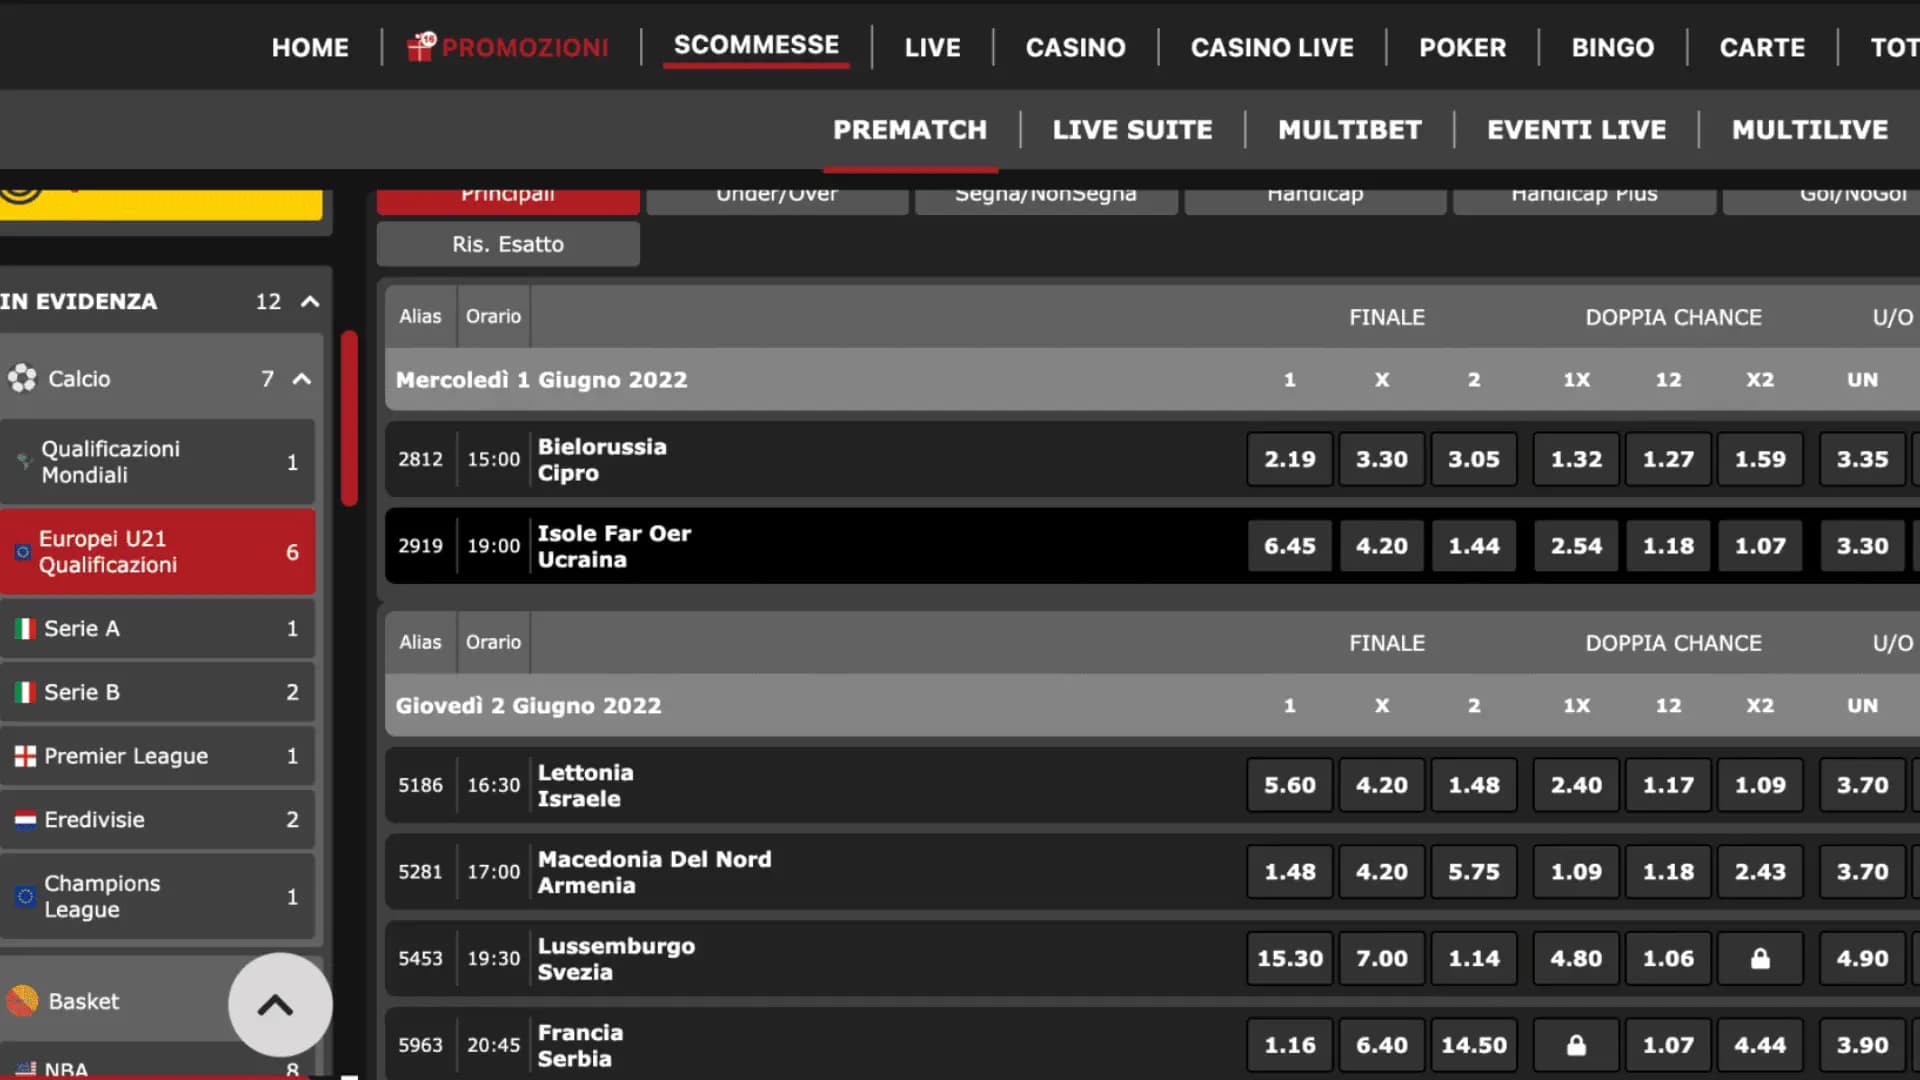Image resolution: width=1920 pixels, height=1080 pixels.
Task: Open the Live Suite tab
Action: (x=1132, y=130)
